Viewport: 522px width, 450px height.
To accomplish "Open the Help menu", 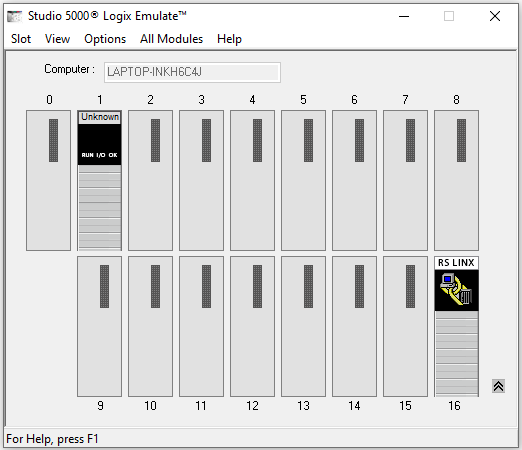I will pos(229,39).
